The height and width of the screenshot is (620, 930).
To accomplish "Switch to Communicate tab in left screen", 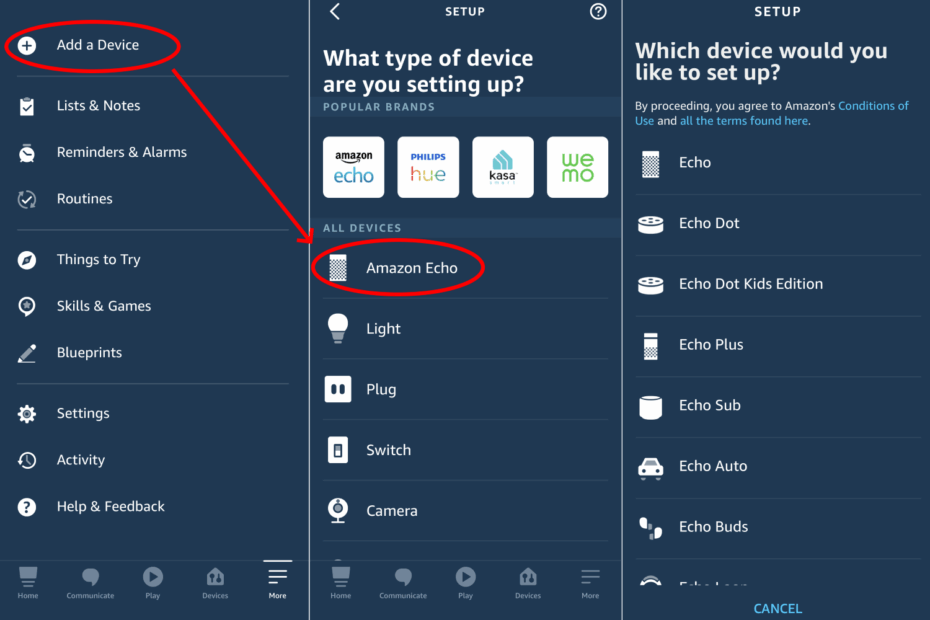I will pos(90,583).
